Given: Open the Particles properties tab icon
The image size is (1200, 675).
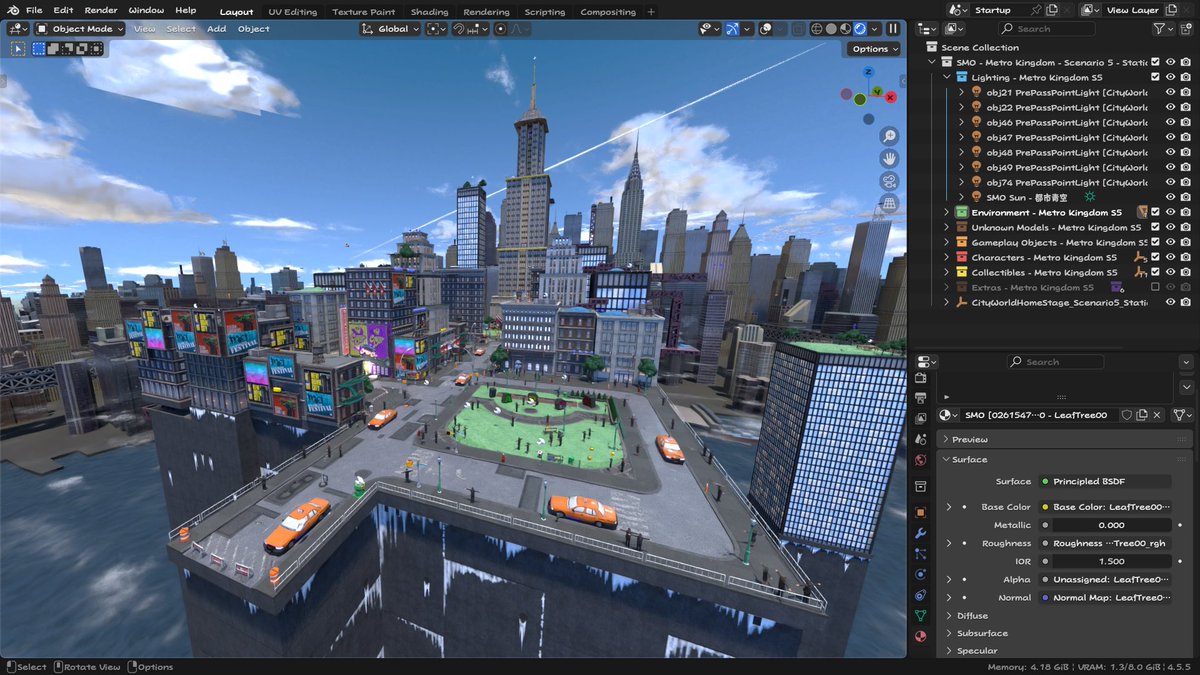Looking at the screenshot, I should [x=920, y=553].
